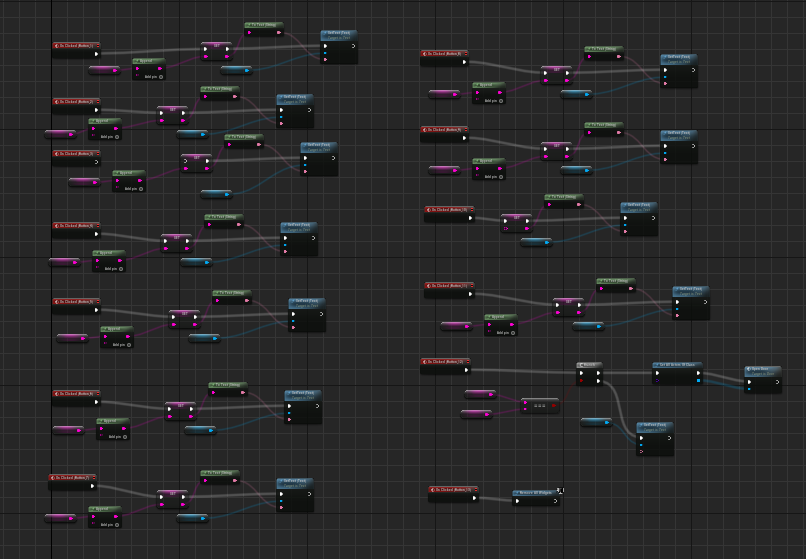The height and width of the screenshot is (559, 806).
Task: Select the To Text (String) node in Button_11's chain
Action: pos(616,285)
